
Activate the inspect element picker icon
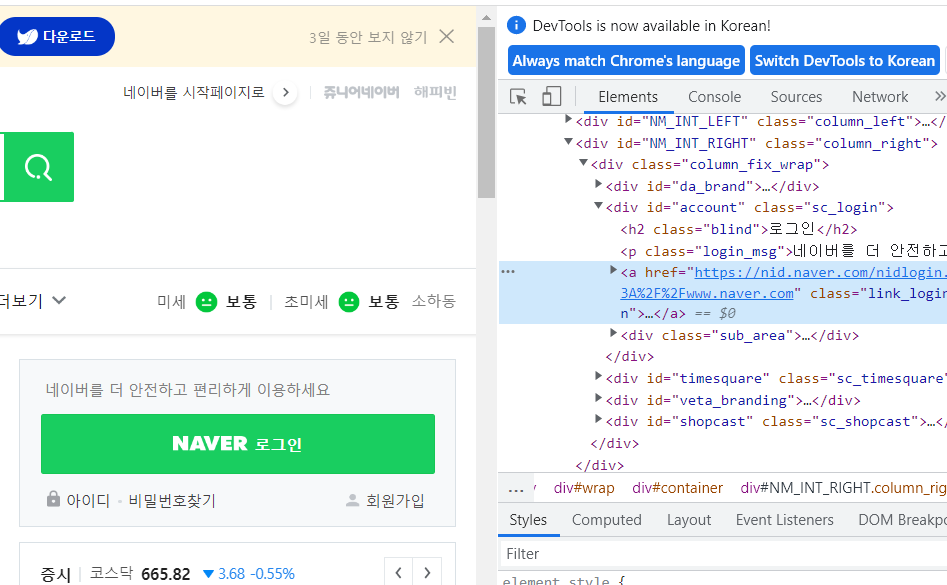518,97
